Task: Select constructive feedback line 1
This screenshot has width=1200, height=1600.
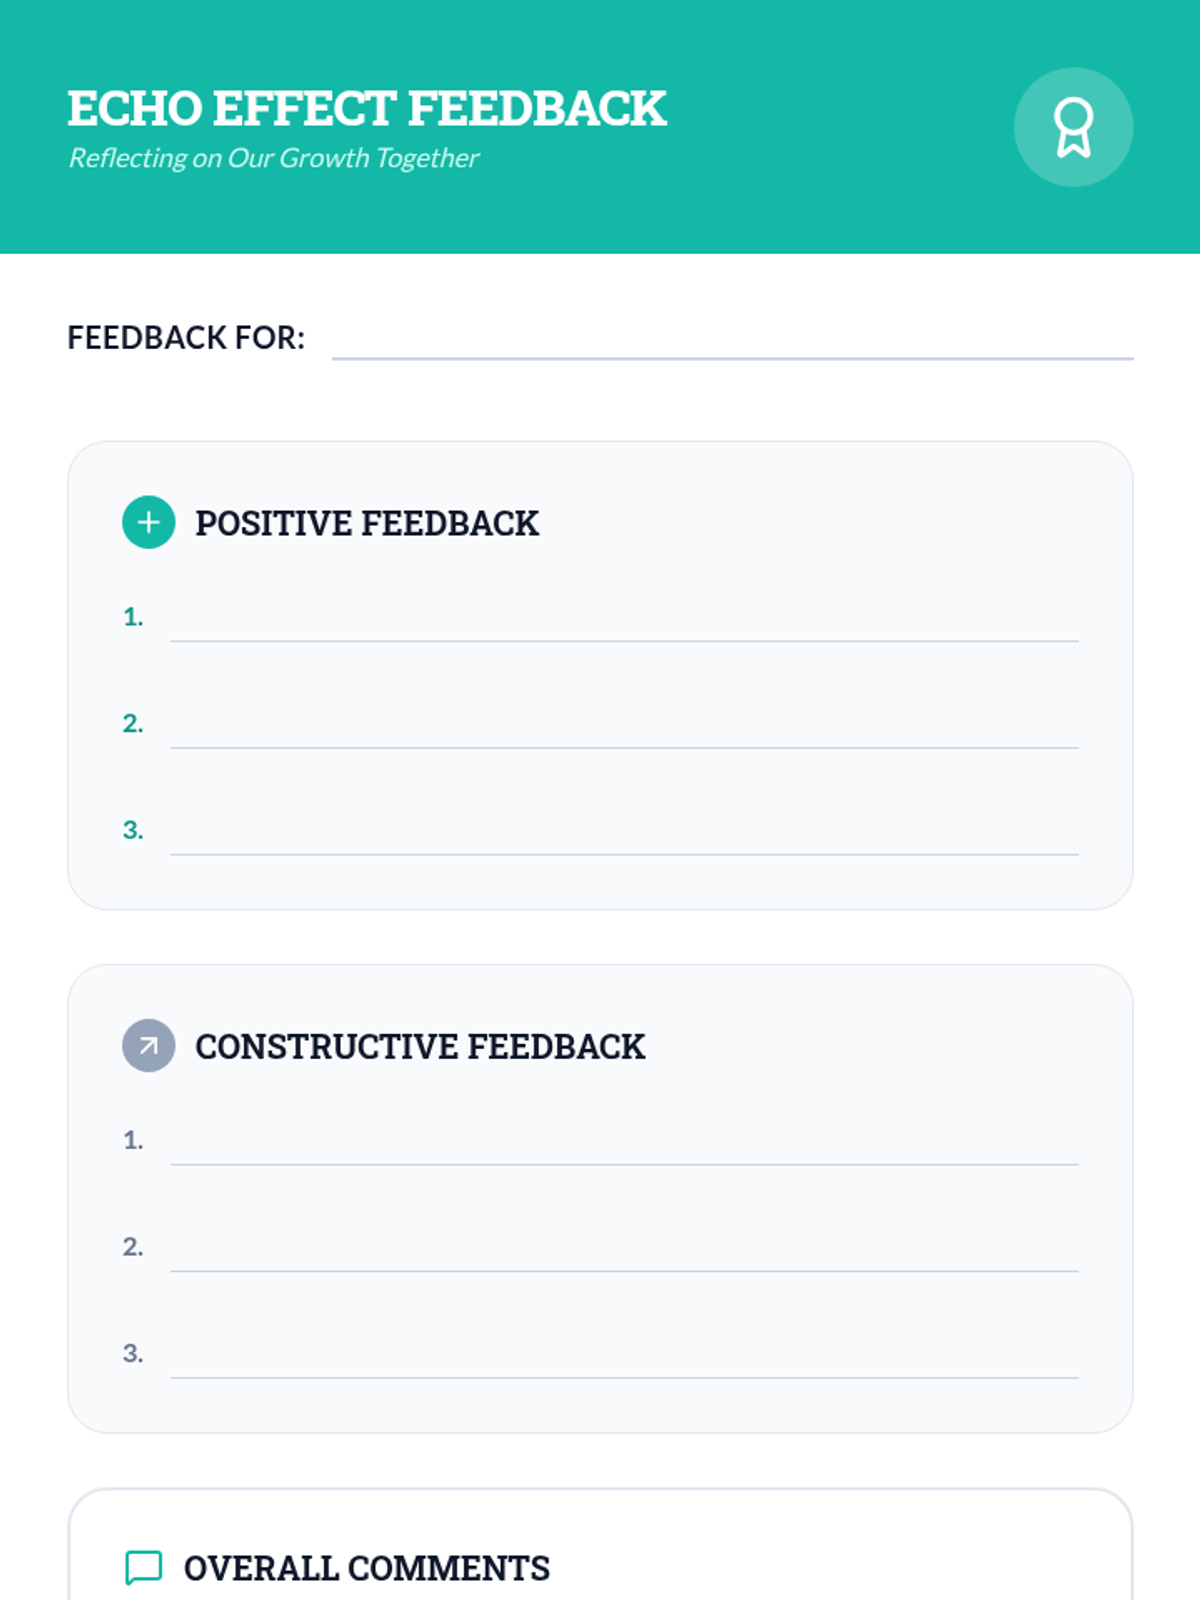Action: pyautogui.click(x=624, y=1143)
